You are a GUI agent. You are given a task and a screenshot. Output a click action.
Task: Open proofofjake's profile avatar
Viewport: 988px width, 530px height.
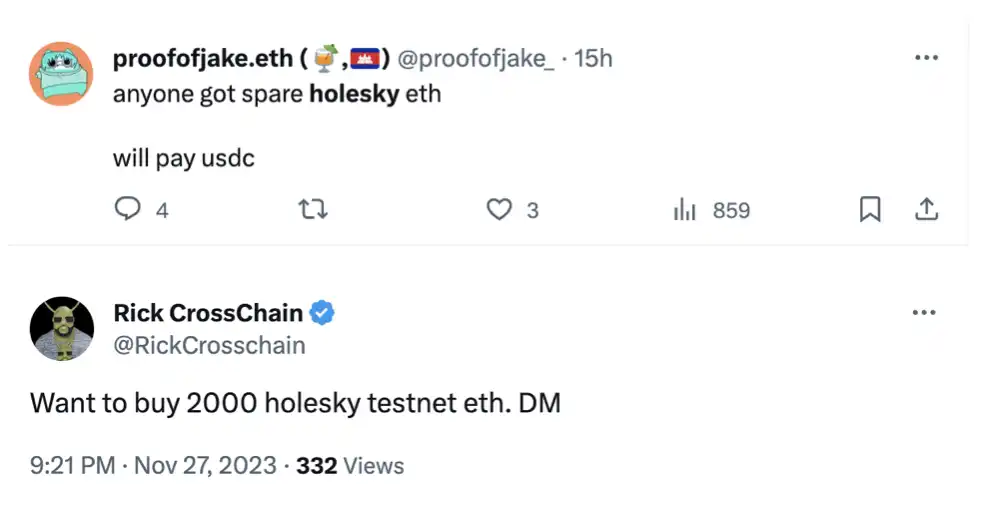point(61,74)
